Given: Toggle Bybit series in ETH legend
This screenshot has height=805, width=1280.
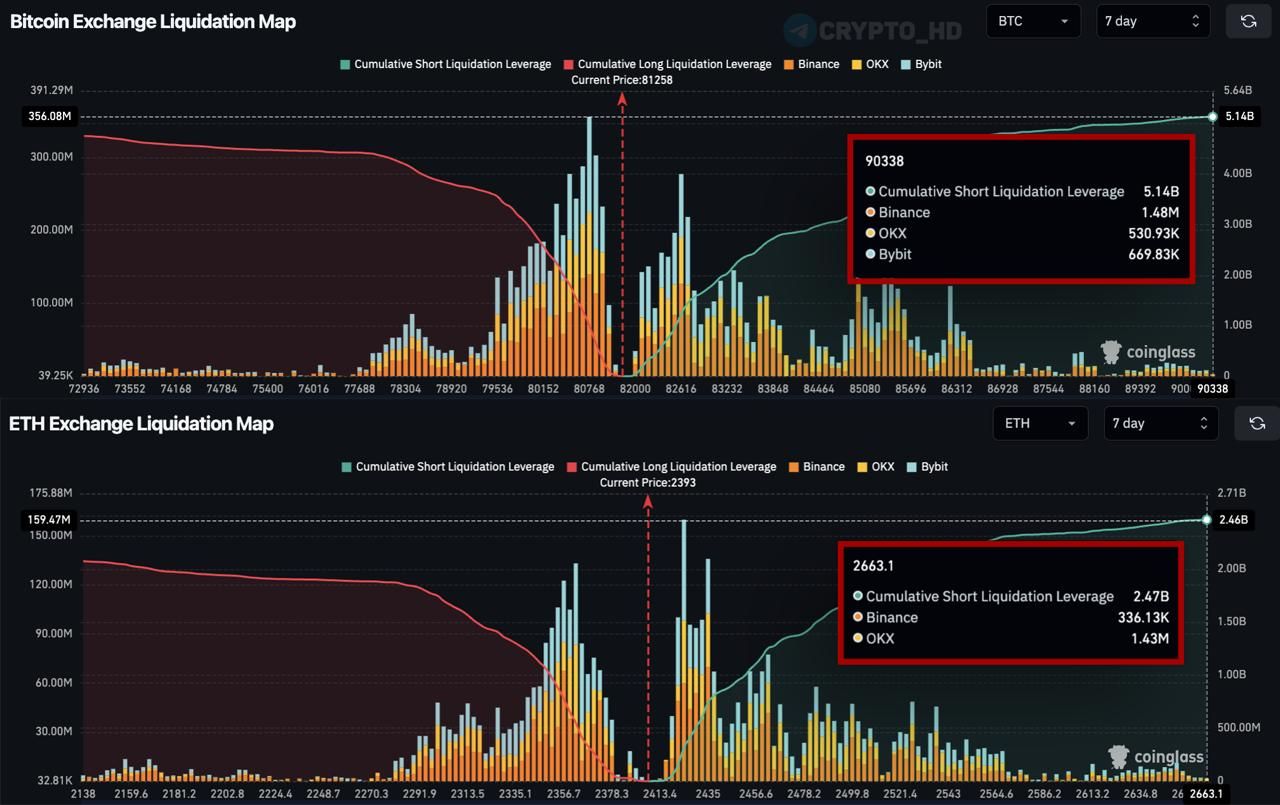Looking at the screenshot, I should (x=927, y=467).
